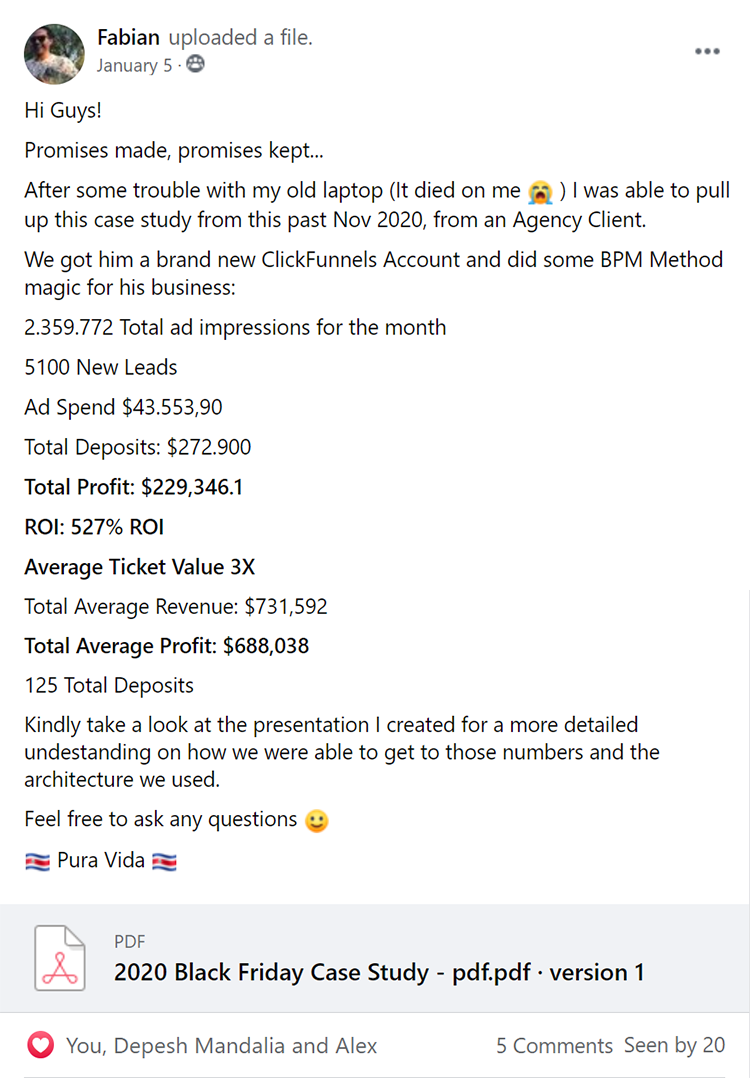Click the 'uploaded a file.' text
This screenshot has width=750, height=1078.
[x=240, y=38]
